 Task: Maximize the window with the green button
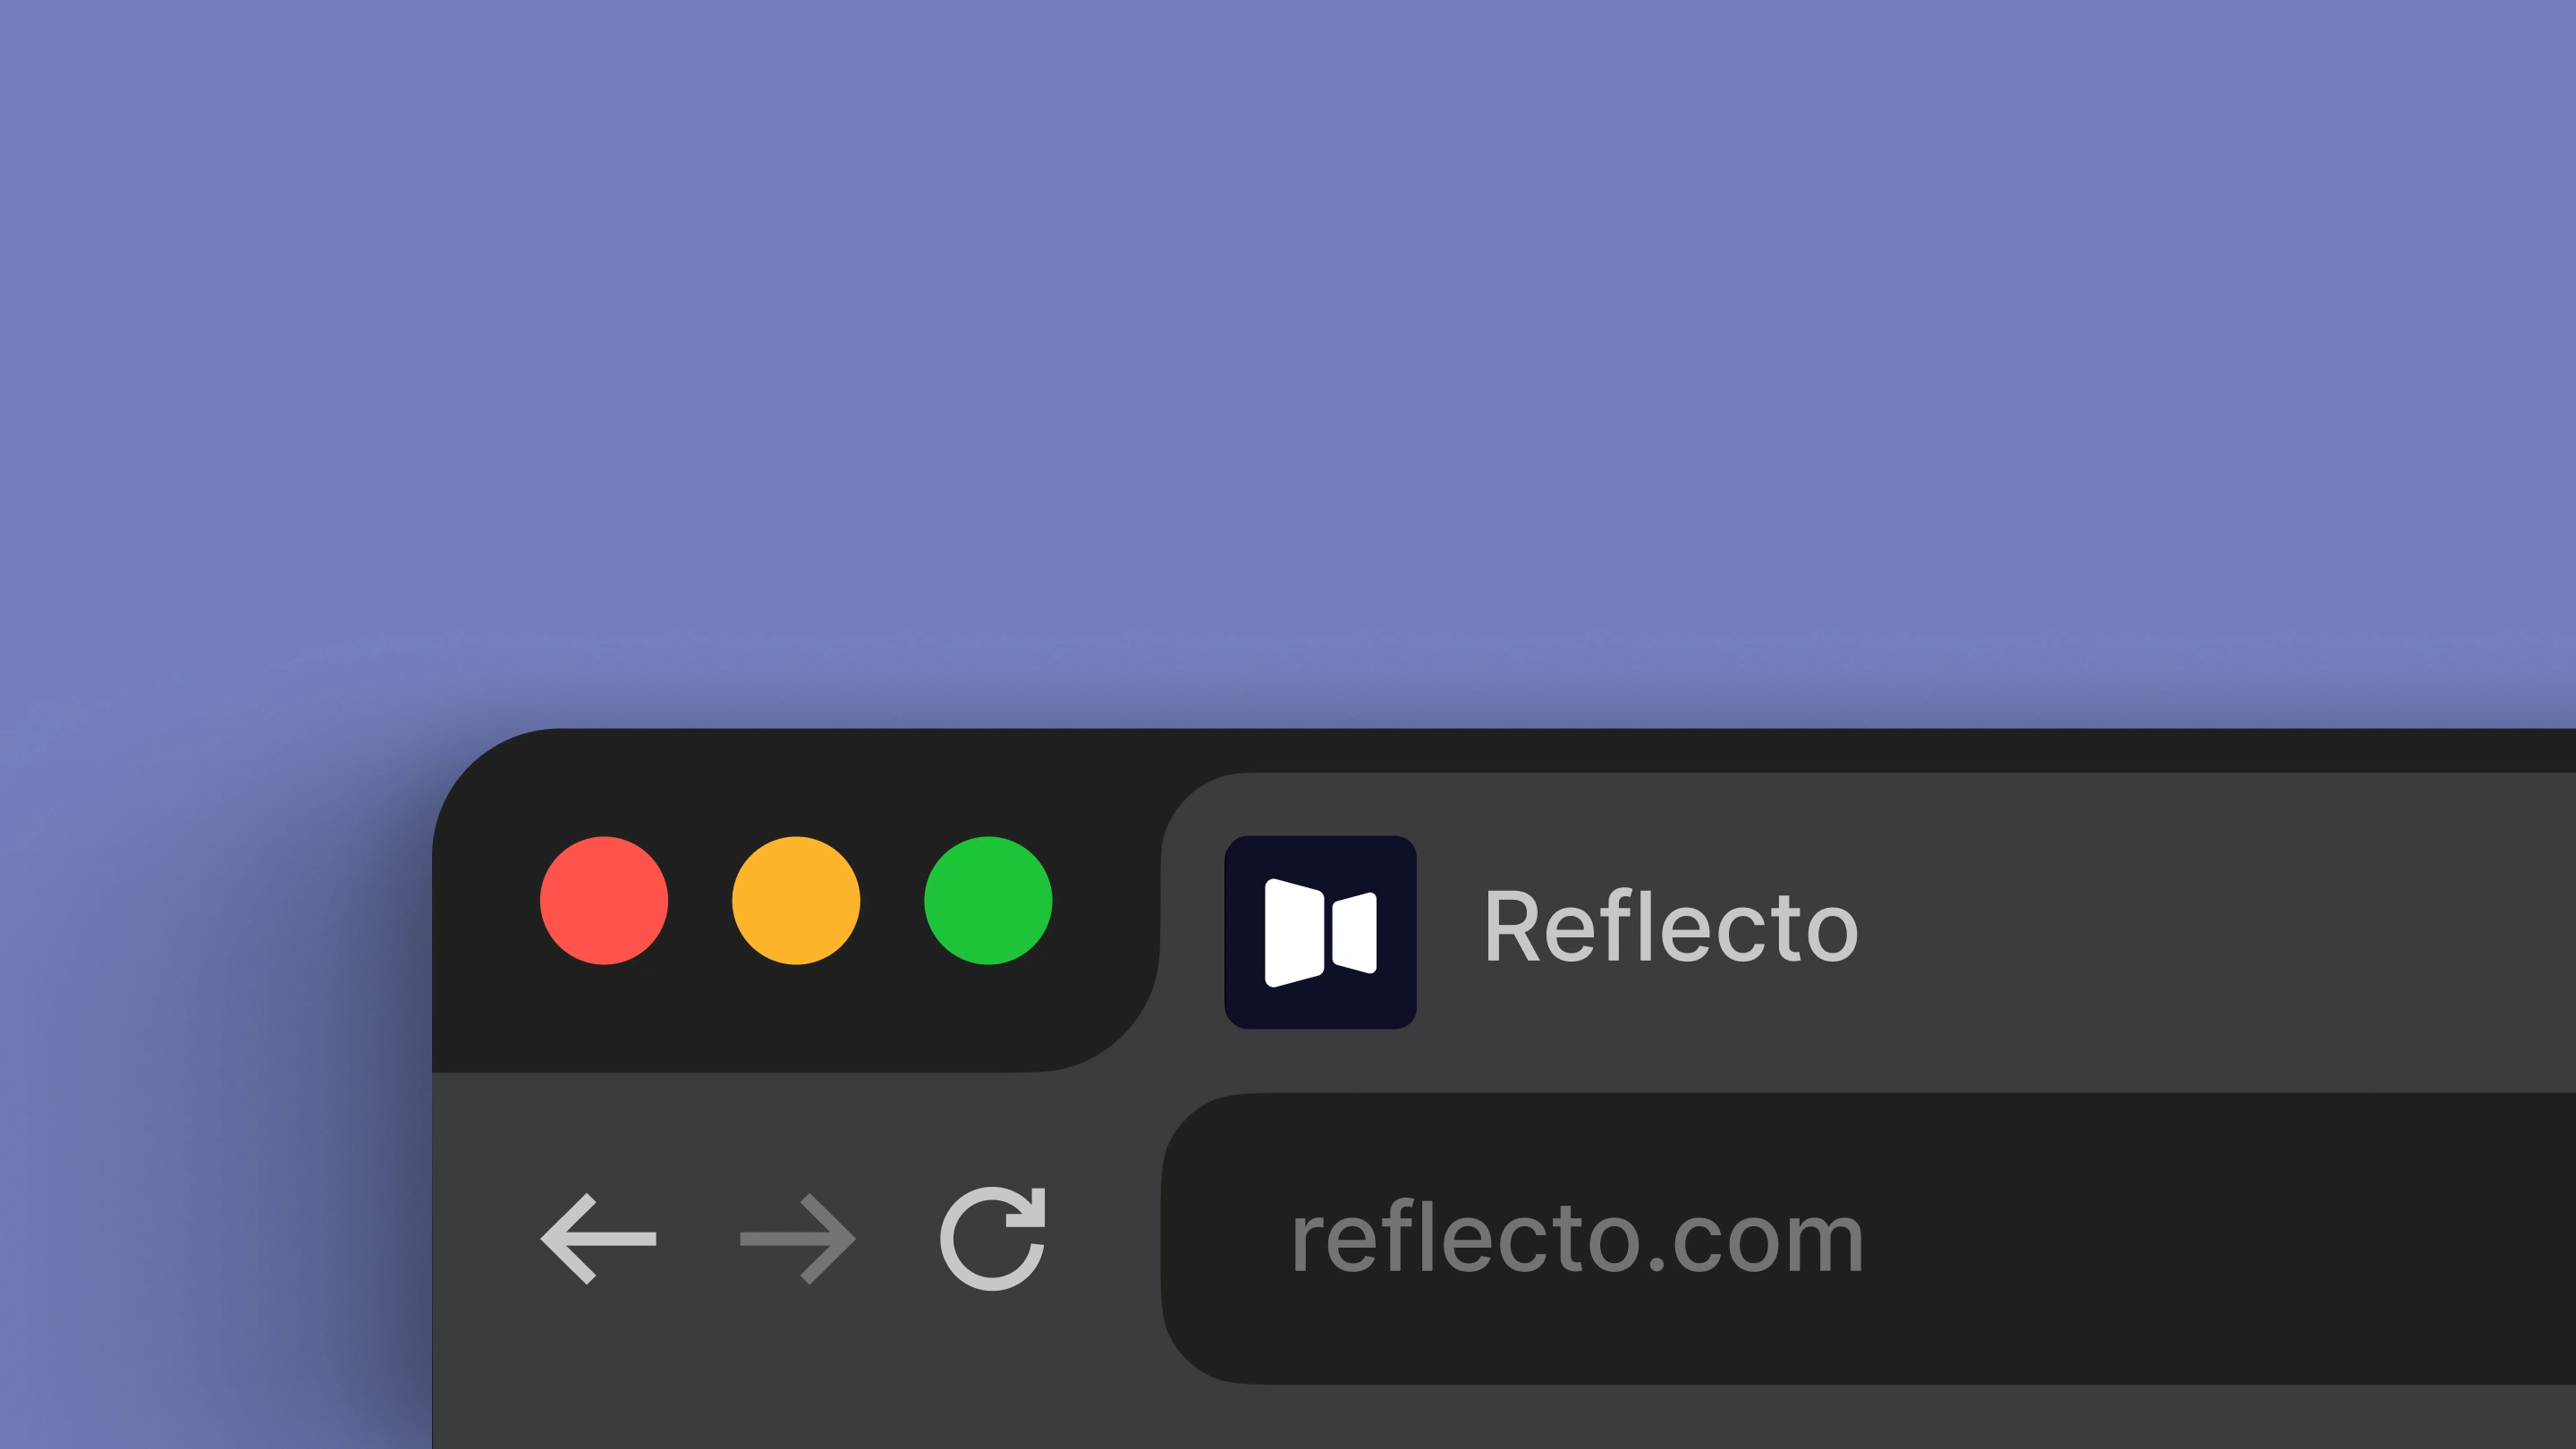point(988,900)
